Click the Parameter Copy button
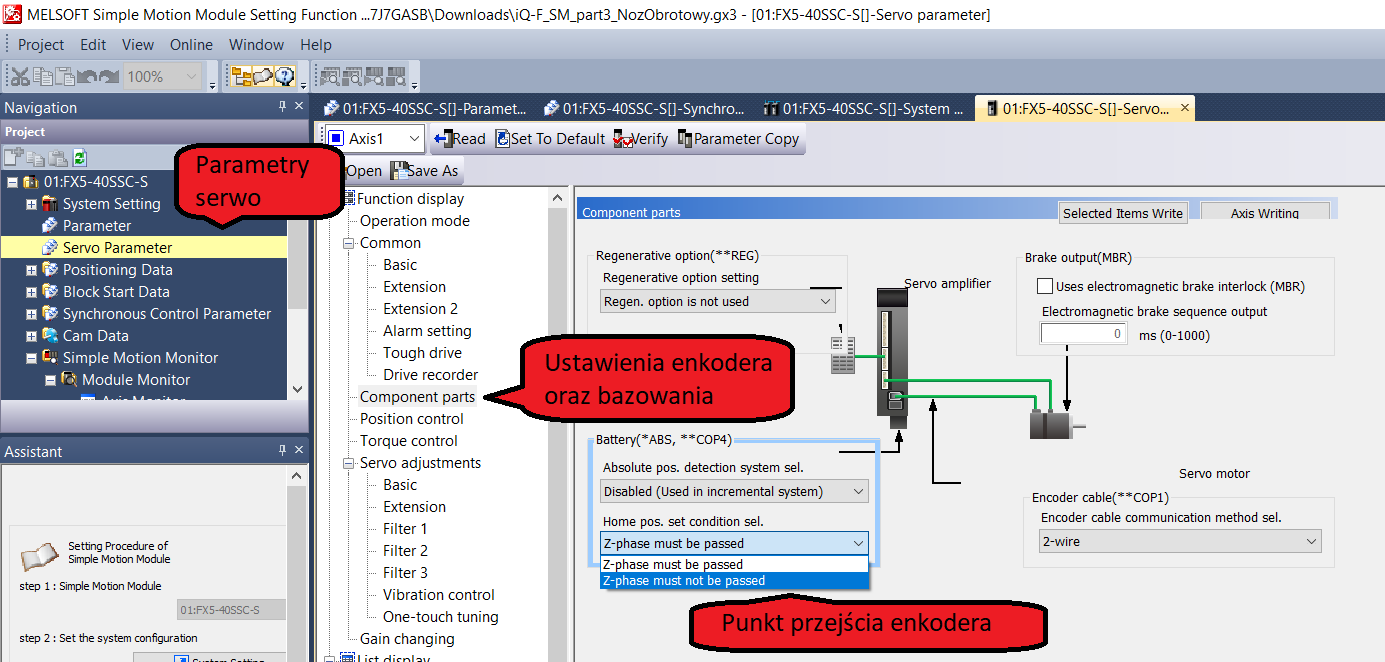1385x662 pixels. coord(738,139)
